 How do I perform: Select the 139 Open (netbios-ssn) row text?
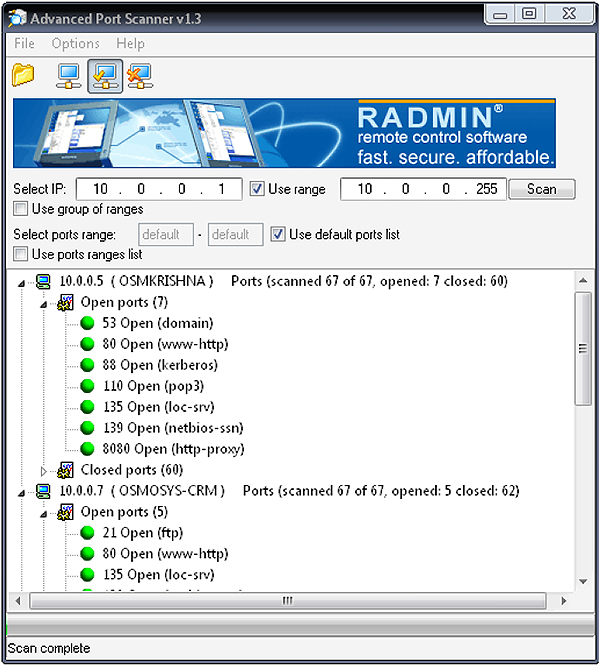coord(173,428)
